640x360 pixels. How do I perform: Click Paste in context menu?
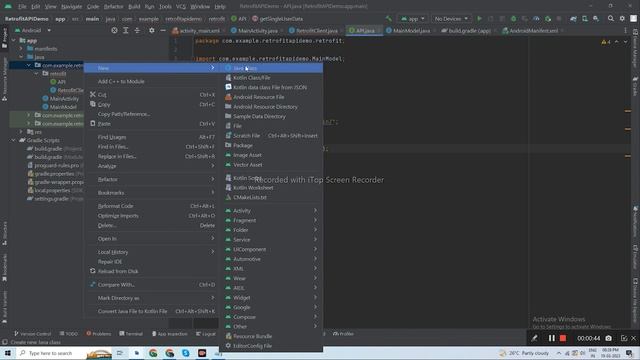click(x=151, y=124)
